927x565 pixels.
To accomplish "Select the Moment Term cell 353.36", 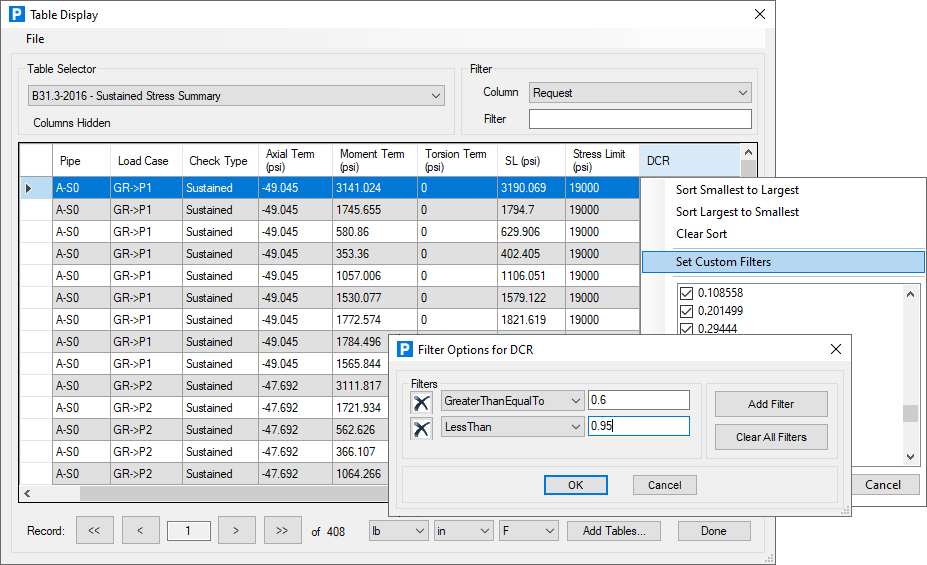I will 375,254.
